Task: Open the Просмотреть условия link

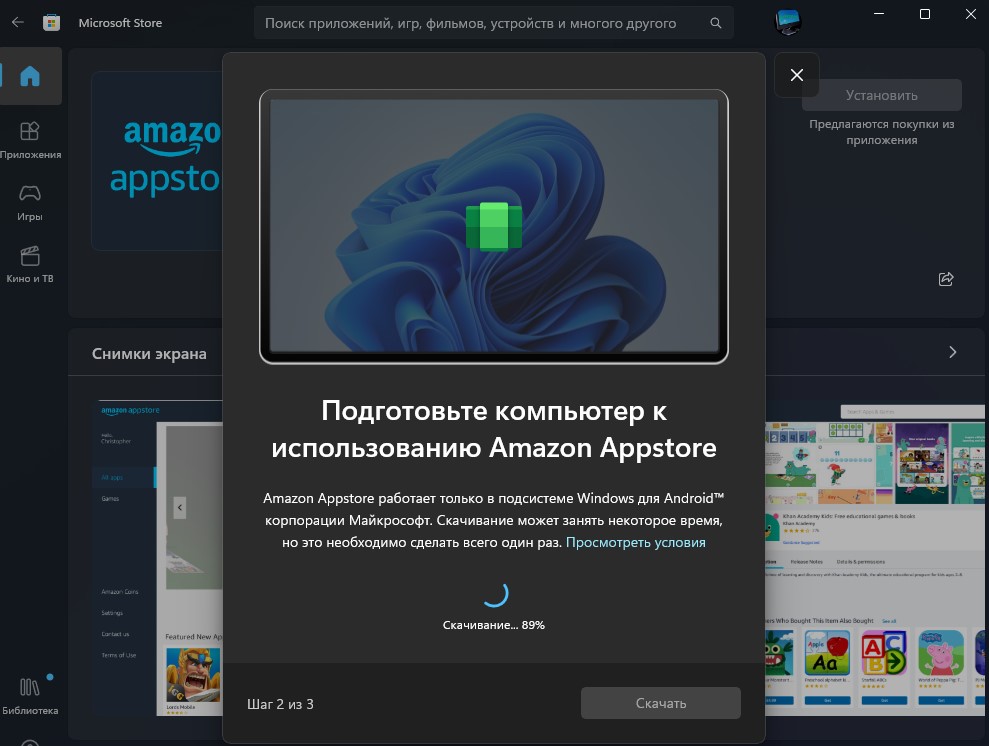Action: [x=635, y=542]
